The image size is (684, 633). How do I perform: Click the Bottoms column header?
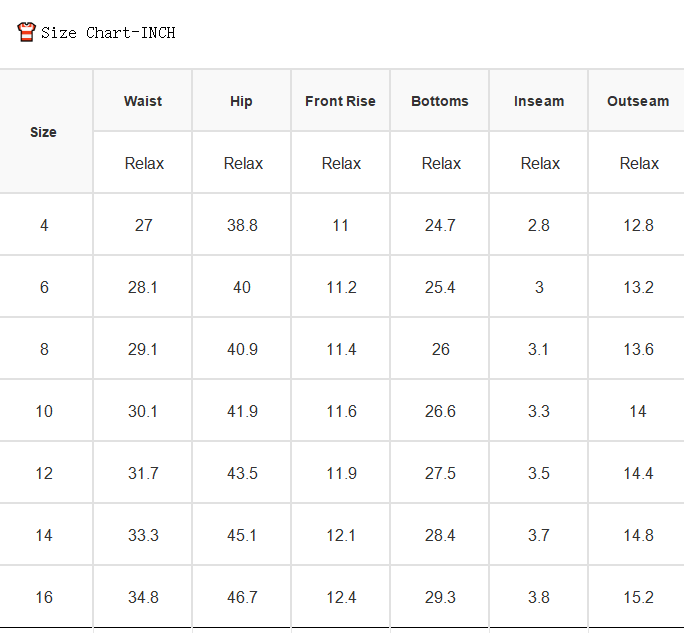click(440, 101)
